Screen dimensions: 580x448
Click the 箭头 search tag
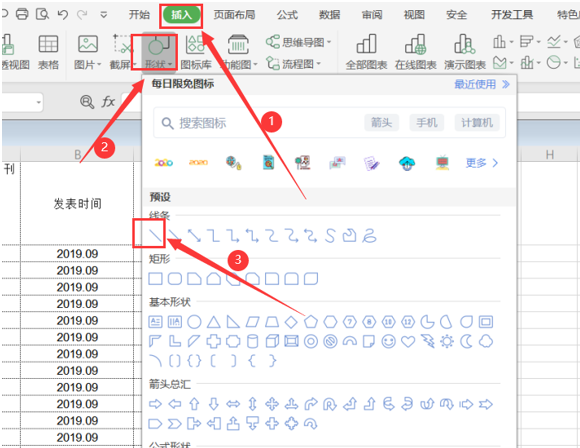click(381, 122)
